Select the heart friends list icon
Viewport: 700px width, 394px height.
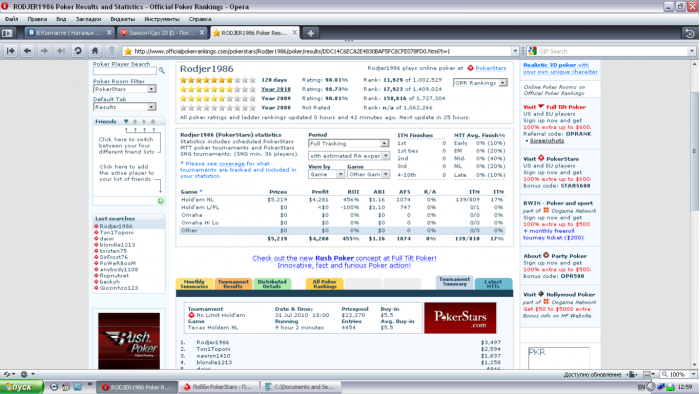click(x=126, y=121)
